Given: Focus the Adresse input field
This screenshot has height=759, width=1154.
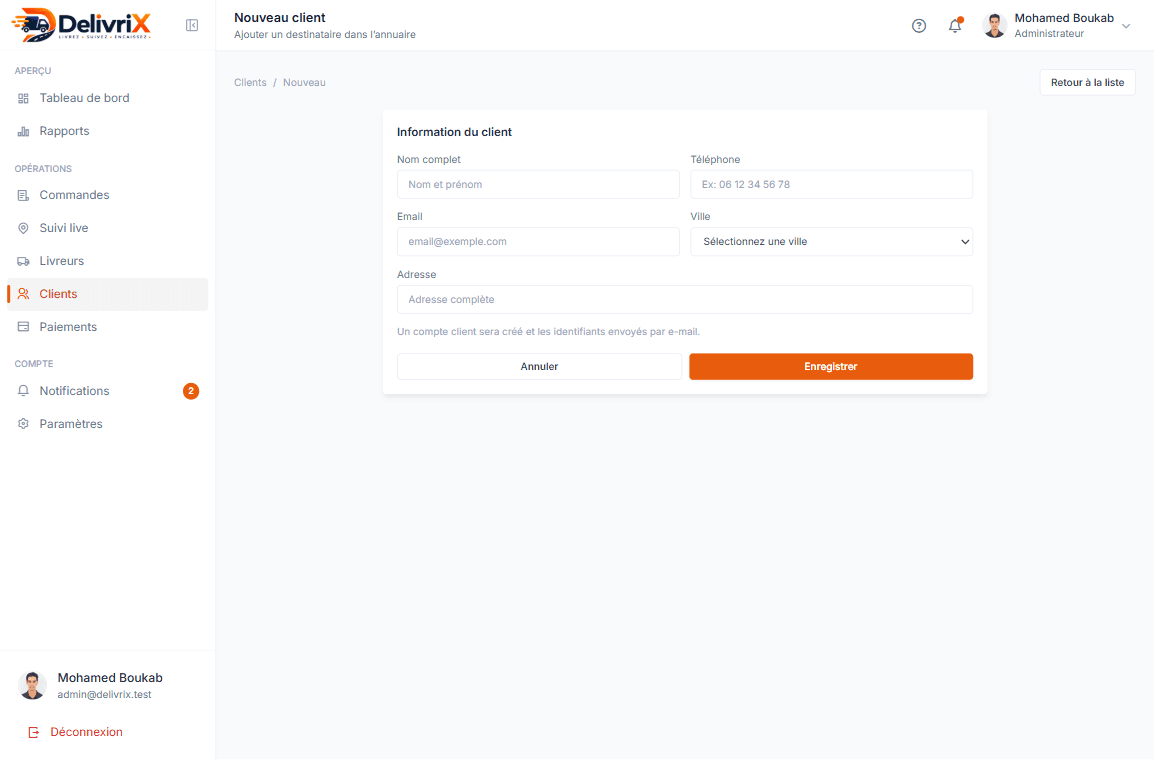Looking at the screenshot, I should tap(684, 300).
